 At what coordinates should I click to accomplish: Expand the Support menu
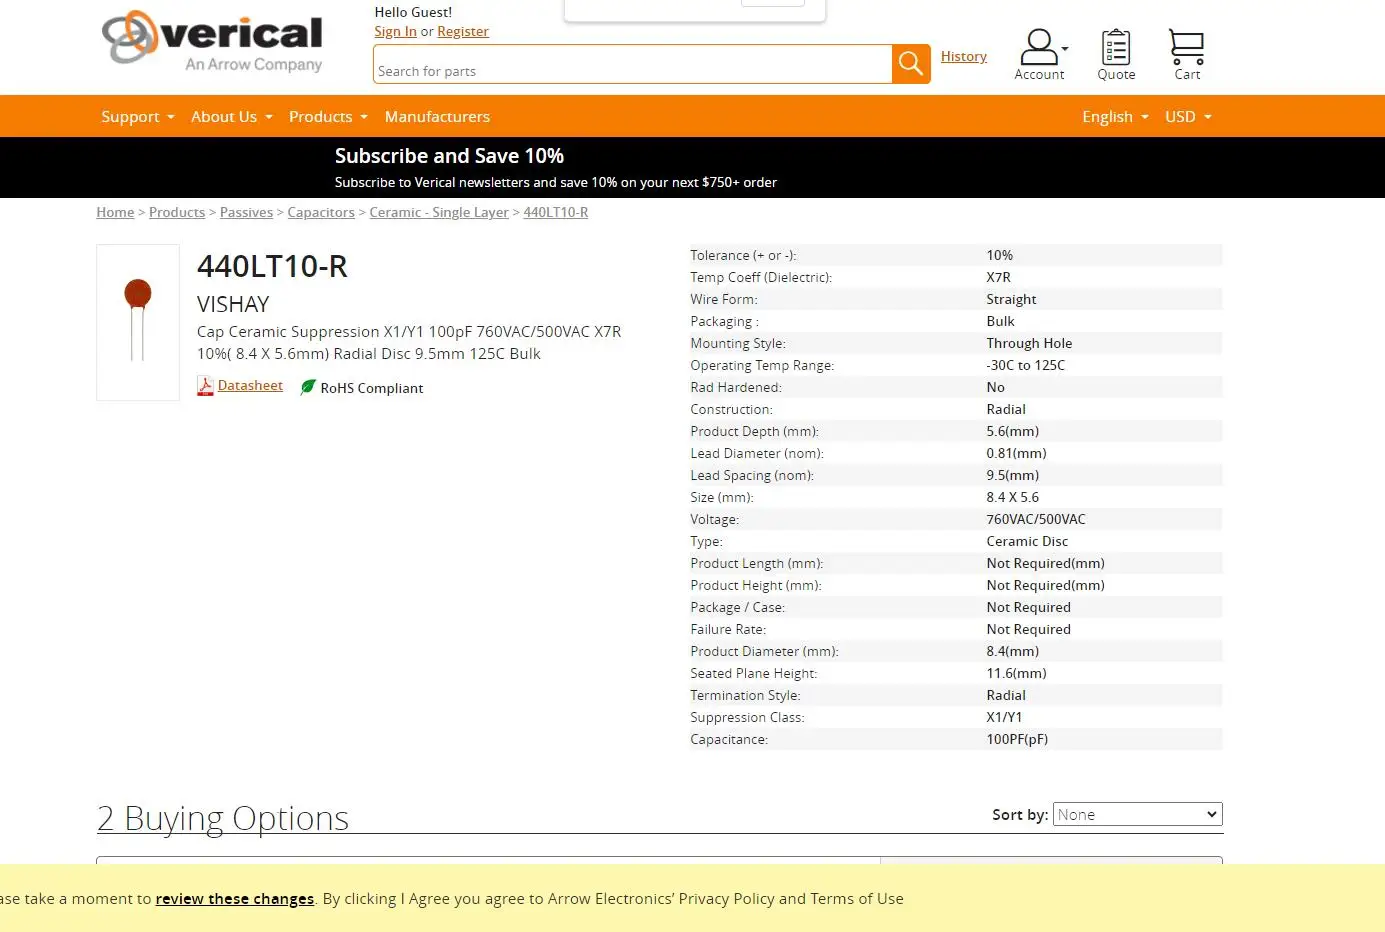(x=138, y=117)
